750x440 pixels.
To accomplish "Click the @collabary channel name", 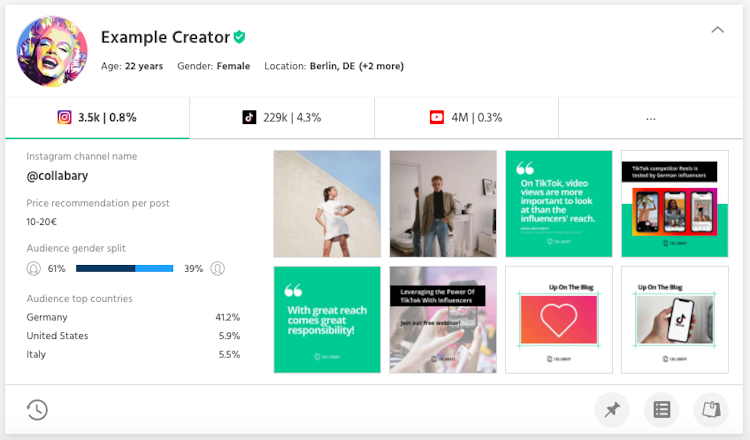I will click(56, 177).
